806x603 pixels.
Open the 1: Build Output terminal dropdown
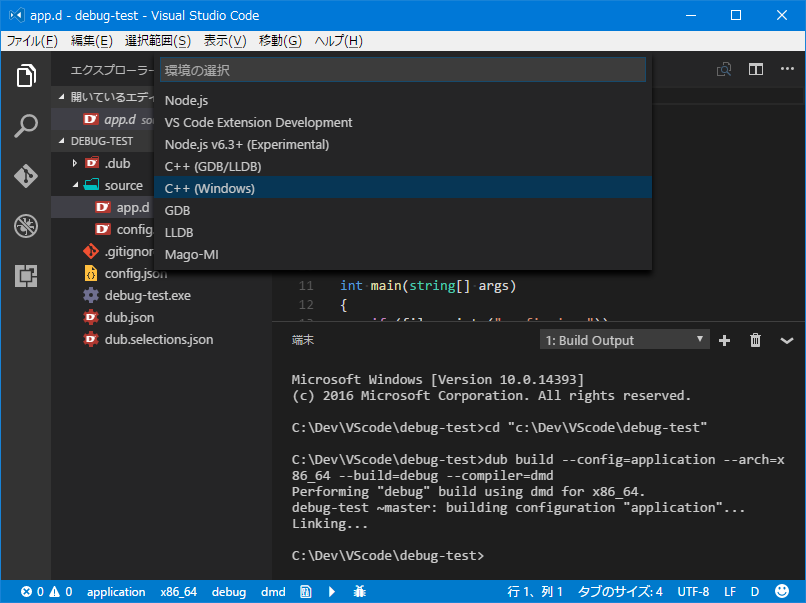(624, 340)
